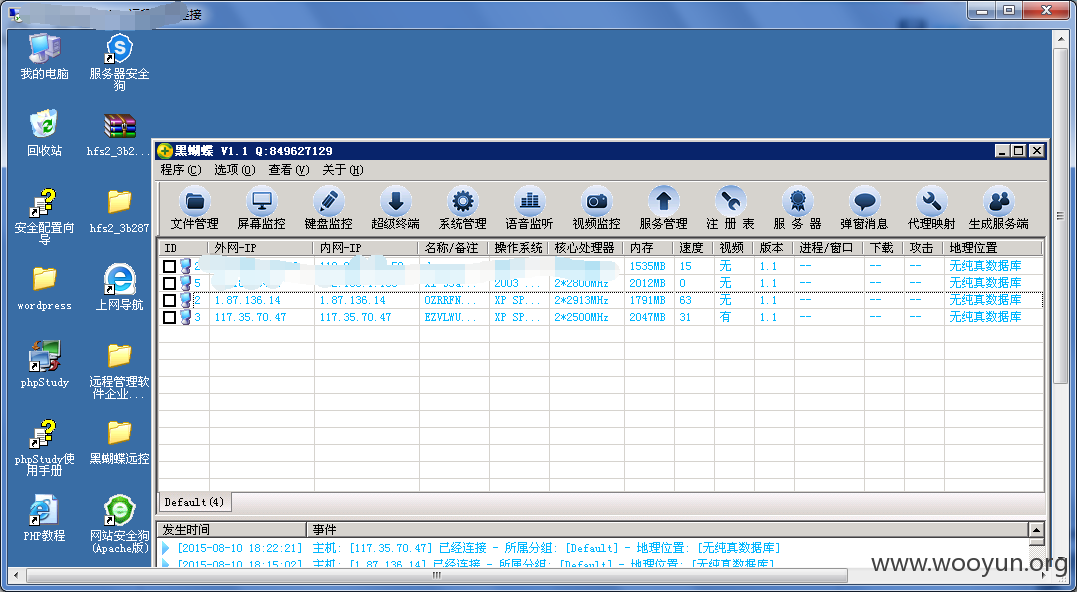Click the 服务管理 service management icon
Viewport: 1077px width, 592px height.
tap(663, 209)
